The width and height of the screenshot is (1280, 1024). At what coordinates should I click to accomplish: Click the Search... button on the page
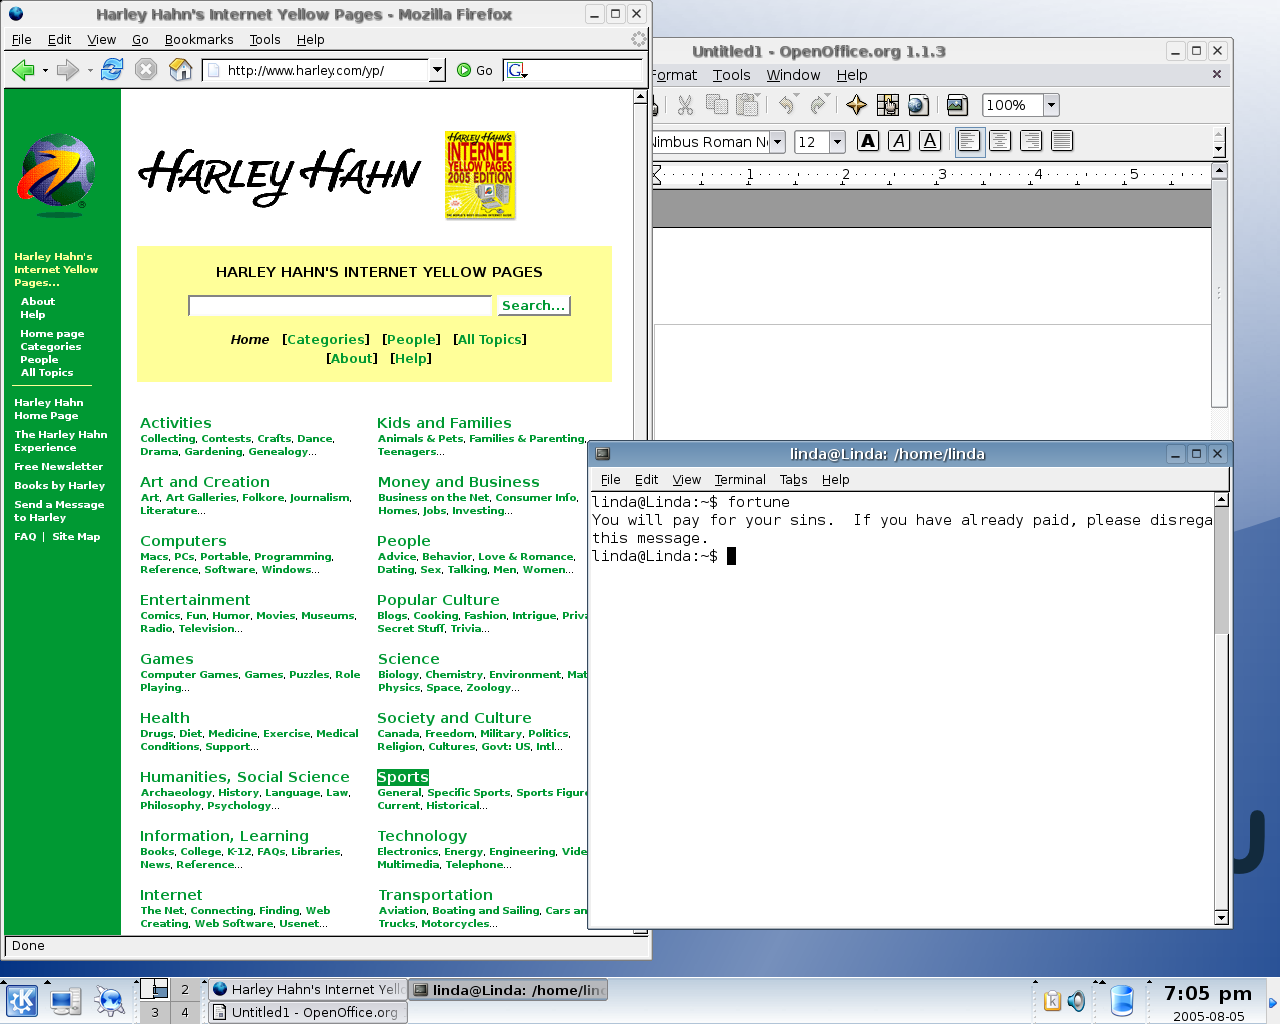(x=534, y=305)
